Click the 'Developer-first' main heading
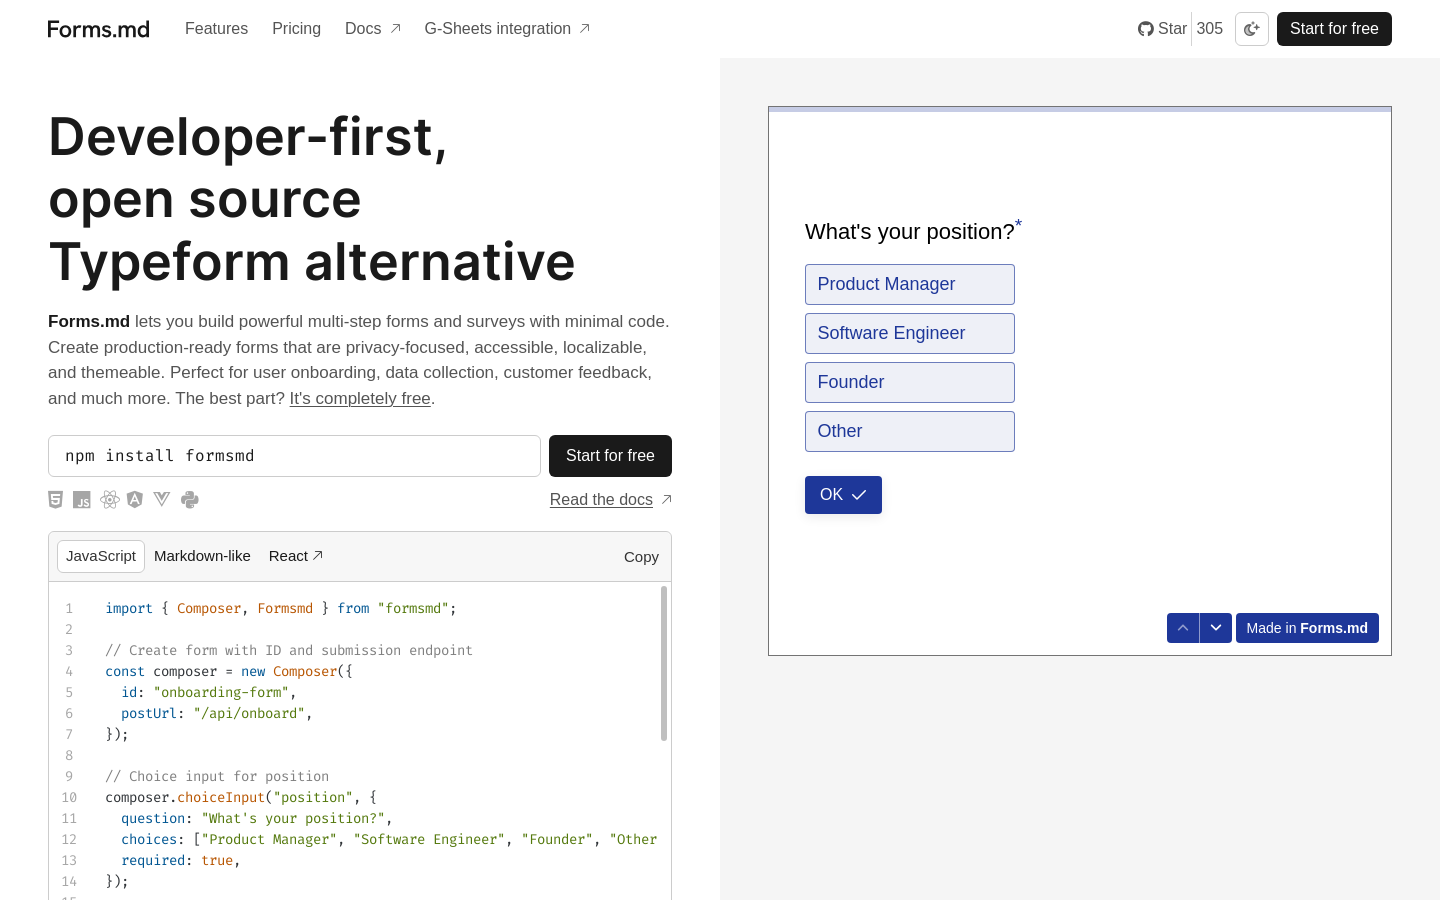 pos(312,199)
